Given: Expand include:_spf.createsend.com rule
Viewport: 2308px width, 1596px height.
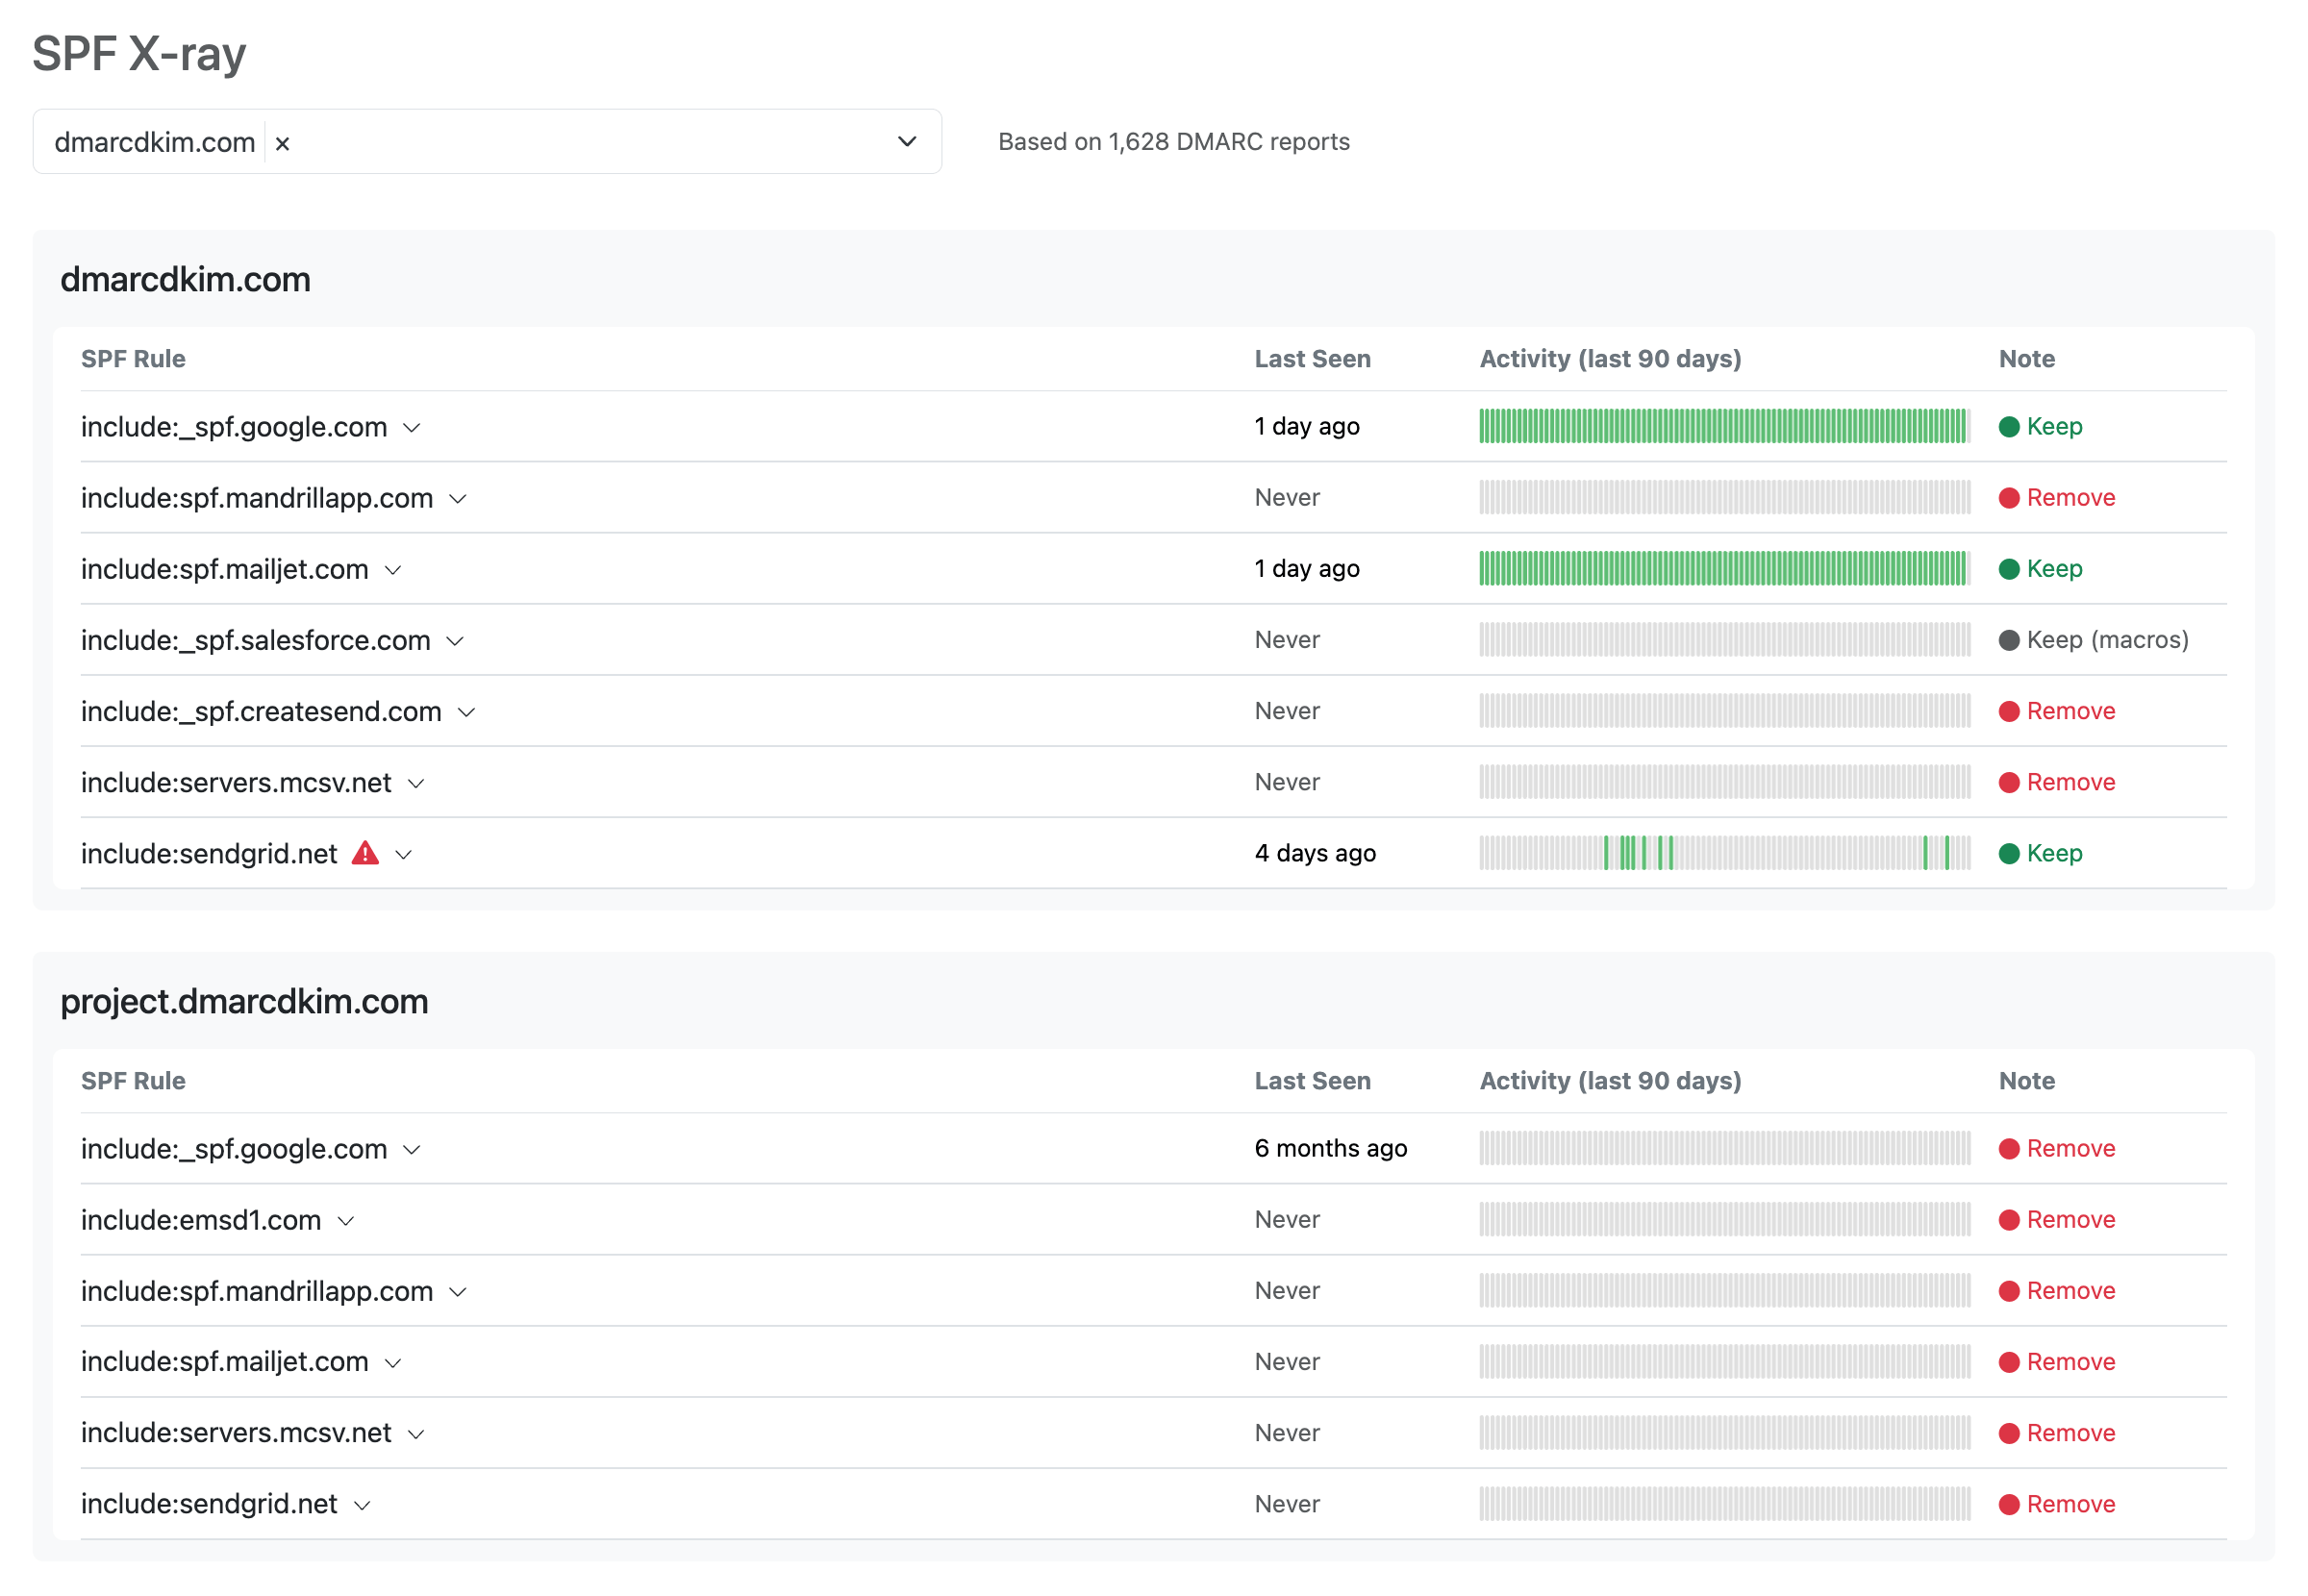Looking at the screenshot, I should [x=466, y=712].
